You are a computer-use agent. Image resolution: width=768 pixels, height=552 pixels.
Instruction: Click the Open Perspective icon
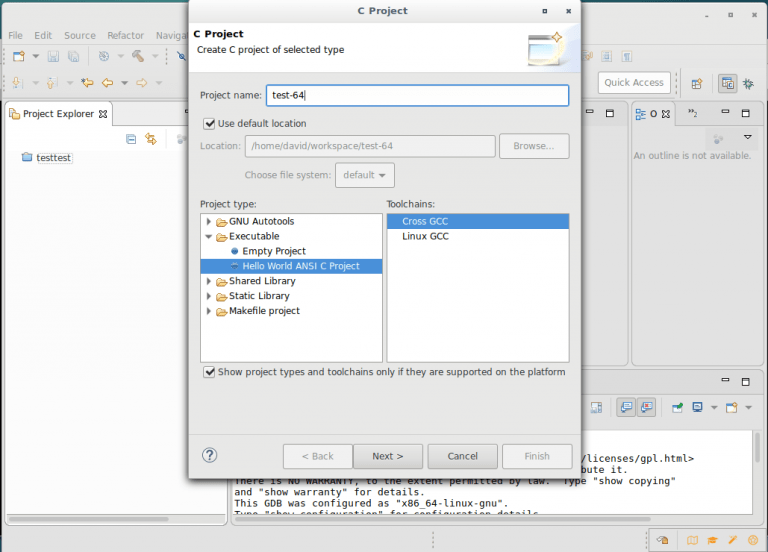[x=697, y=84]
